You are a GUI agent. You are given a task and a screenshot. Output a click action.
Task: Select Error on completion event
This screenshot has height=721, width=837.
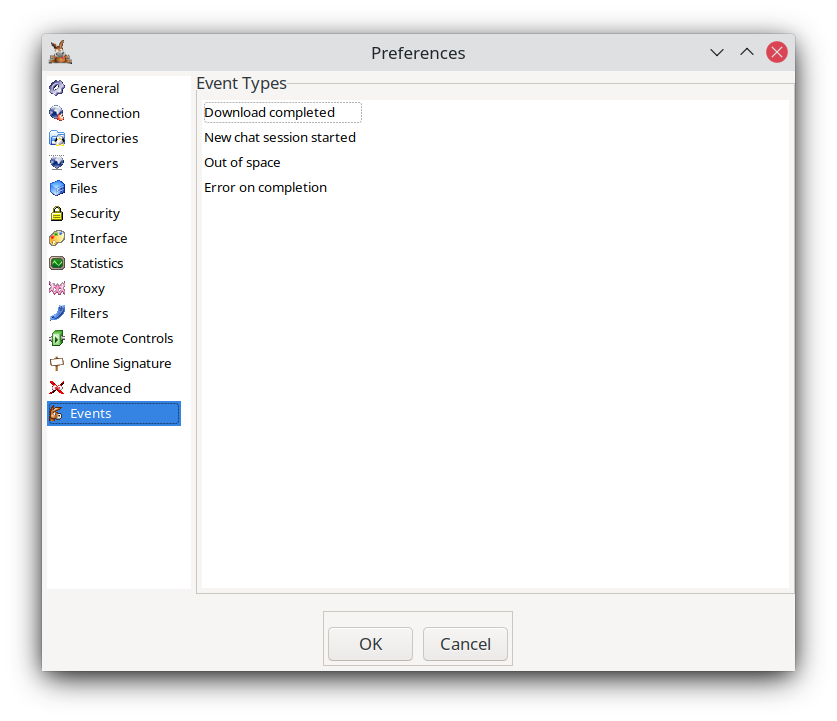pyautogui.click(x=265, y=187)
